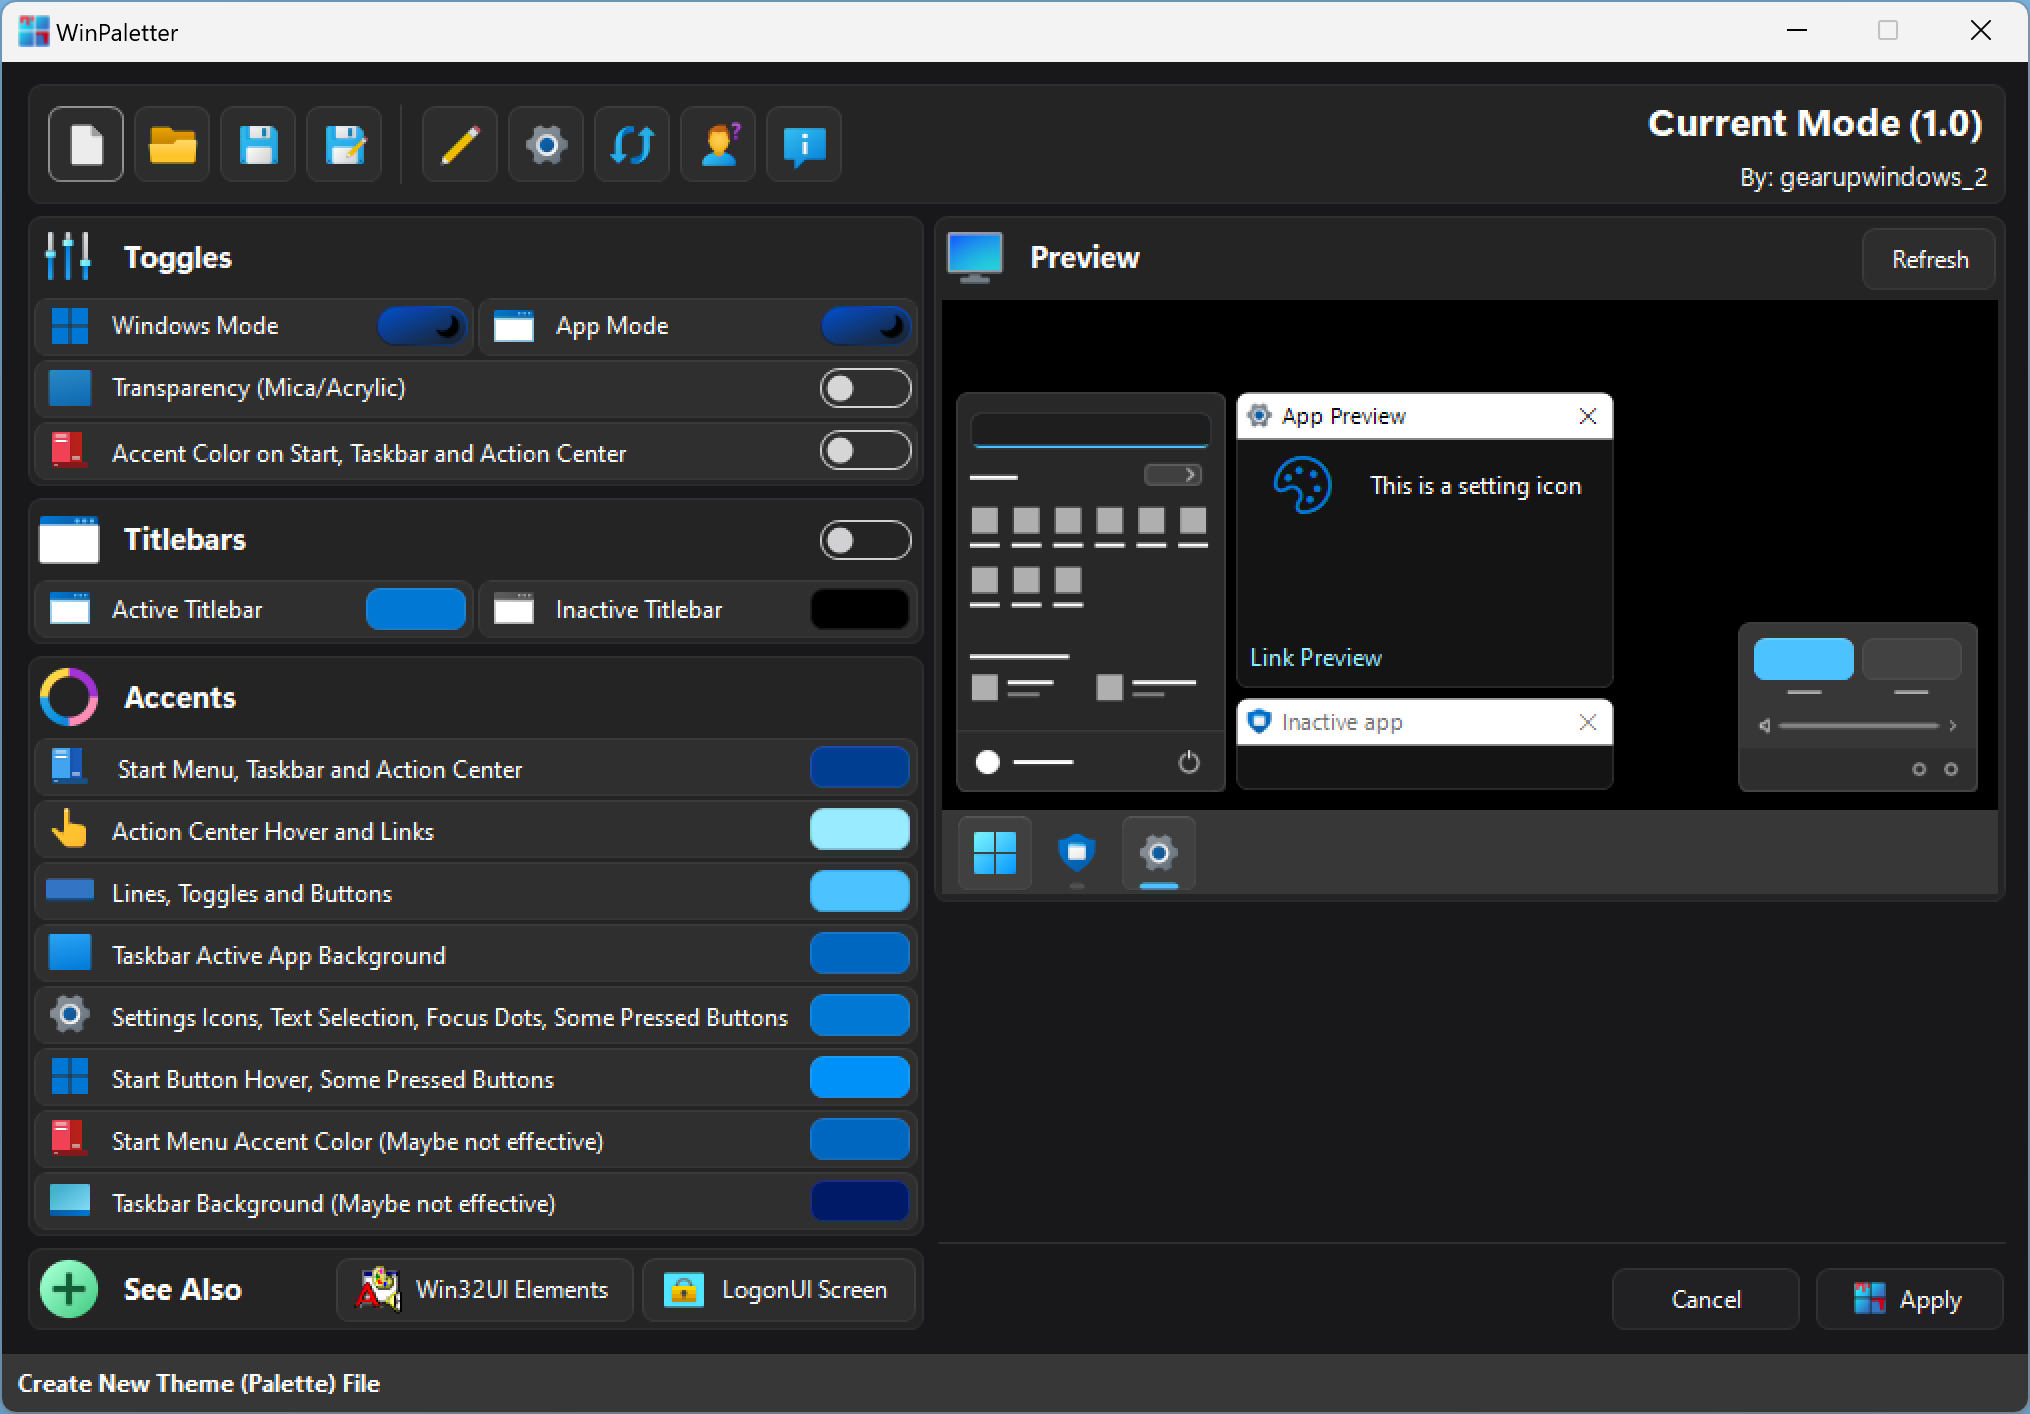This screenshot has width=2030, height=1414.
Task: Click the Accents color ring icon
Action: pyautogui.click(x=69, y=697)
